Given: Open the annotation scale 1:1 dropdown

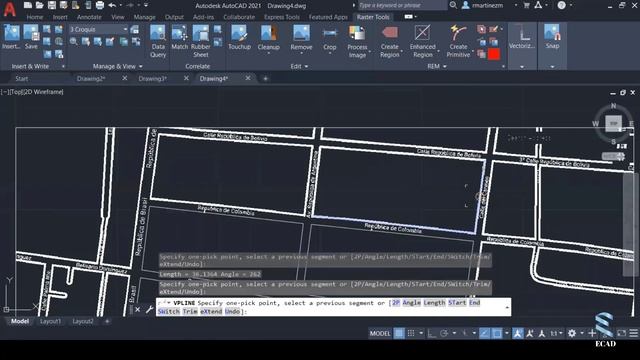Looking at the screenshot, I should coord(556,333).
